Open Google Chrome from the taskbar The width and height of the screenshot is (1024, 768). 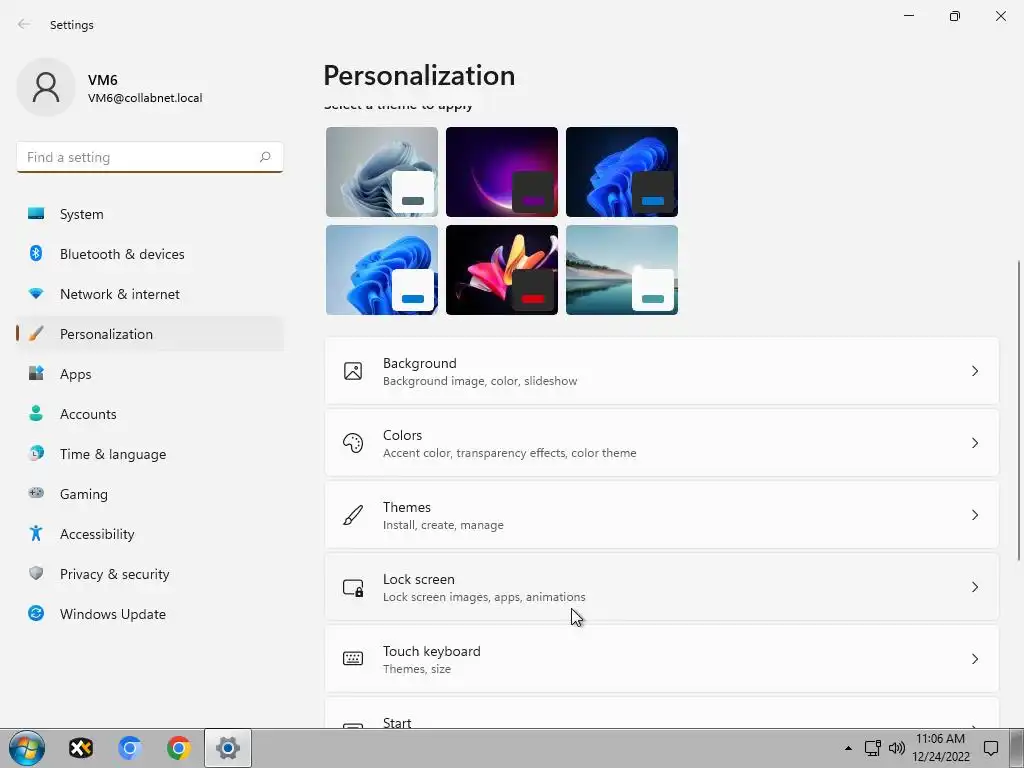click(178, 748)
